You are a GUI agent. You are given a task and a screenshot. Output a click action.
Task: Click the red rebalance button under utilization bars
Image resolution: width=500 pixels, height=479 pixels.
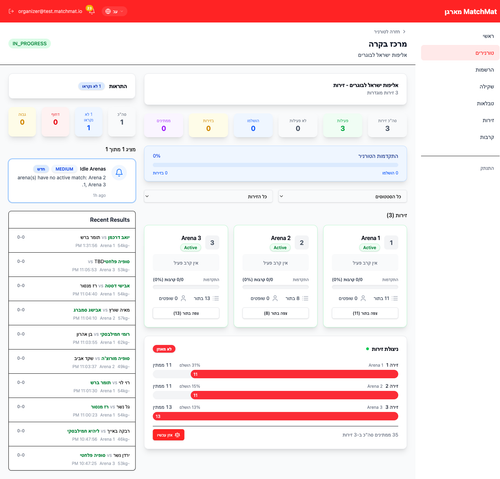pyautogui.click(x=168, y=435)
